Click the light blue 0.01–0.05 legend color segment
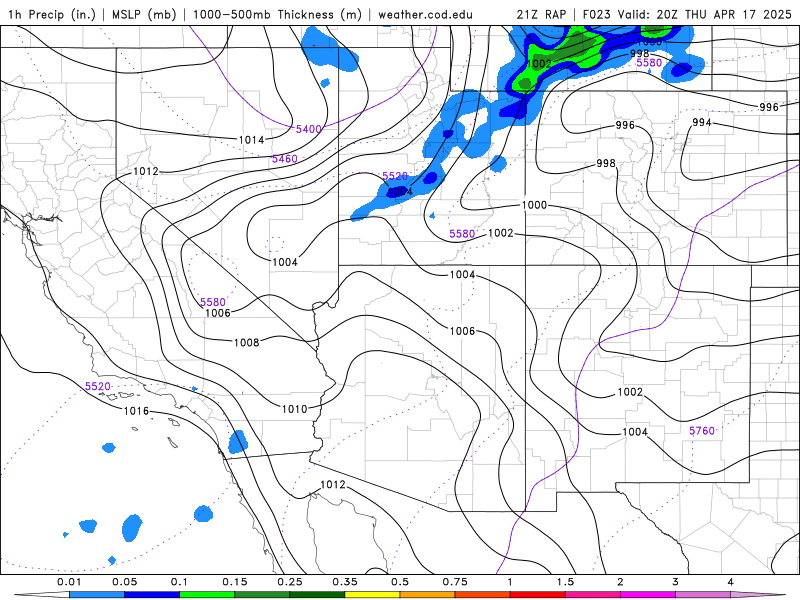This screenshot has height=600, width=800. click(x=97, y=595)
